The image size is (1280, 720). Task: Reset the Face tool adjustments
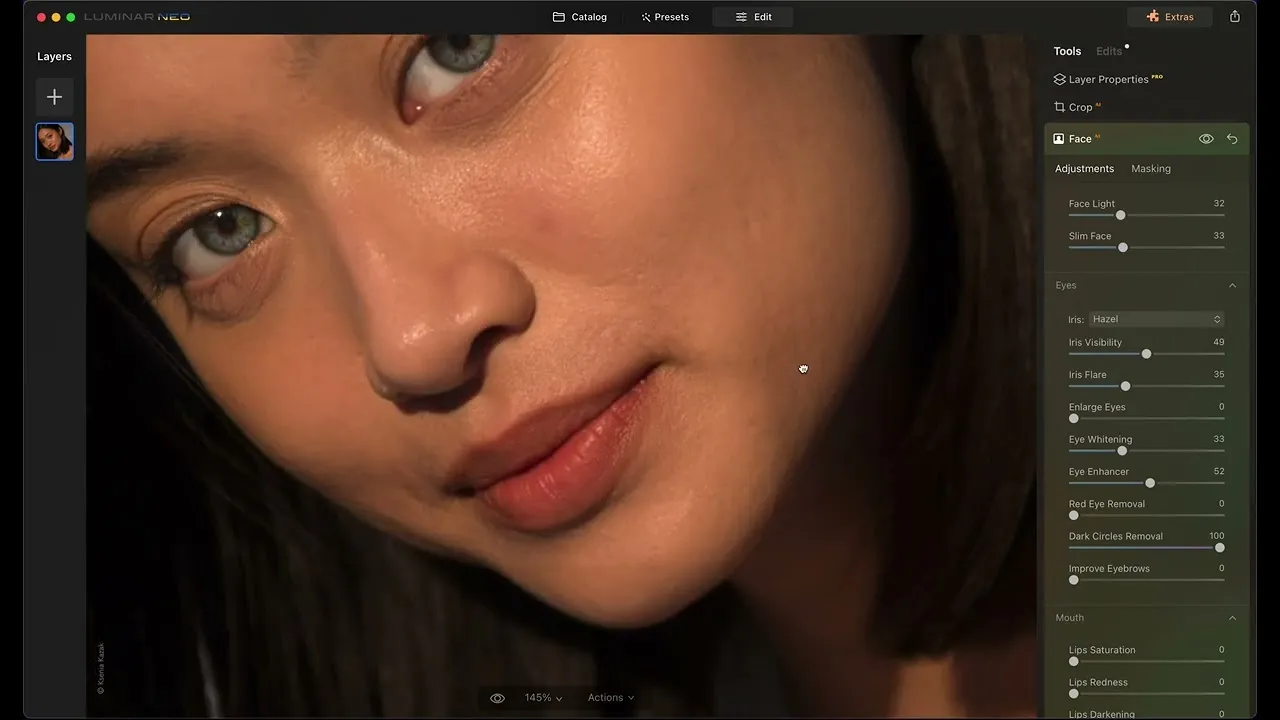(x=1232, y=139)
